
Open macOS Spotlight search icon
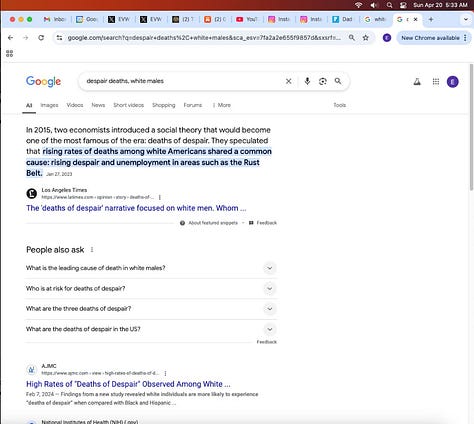point(389,5)
